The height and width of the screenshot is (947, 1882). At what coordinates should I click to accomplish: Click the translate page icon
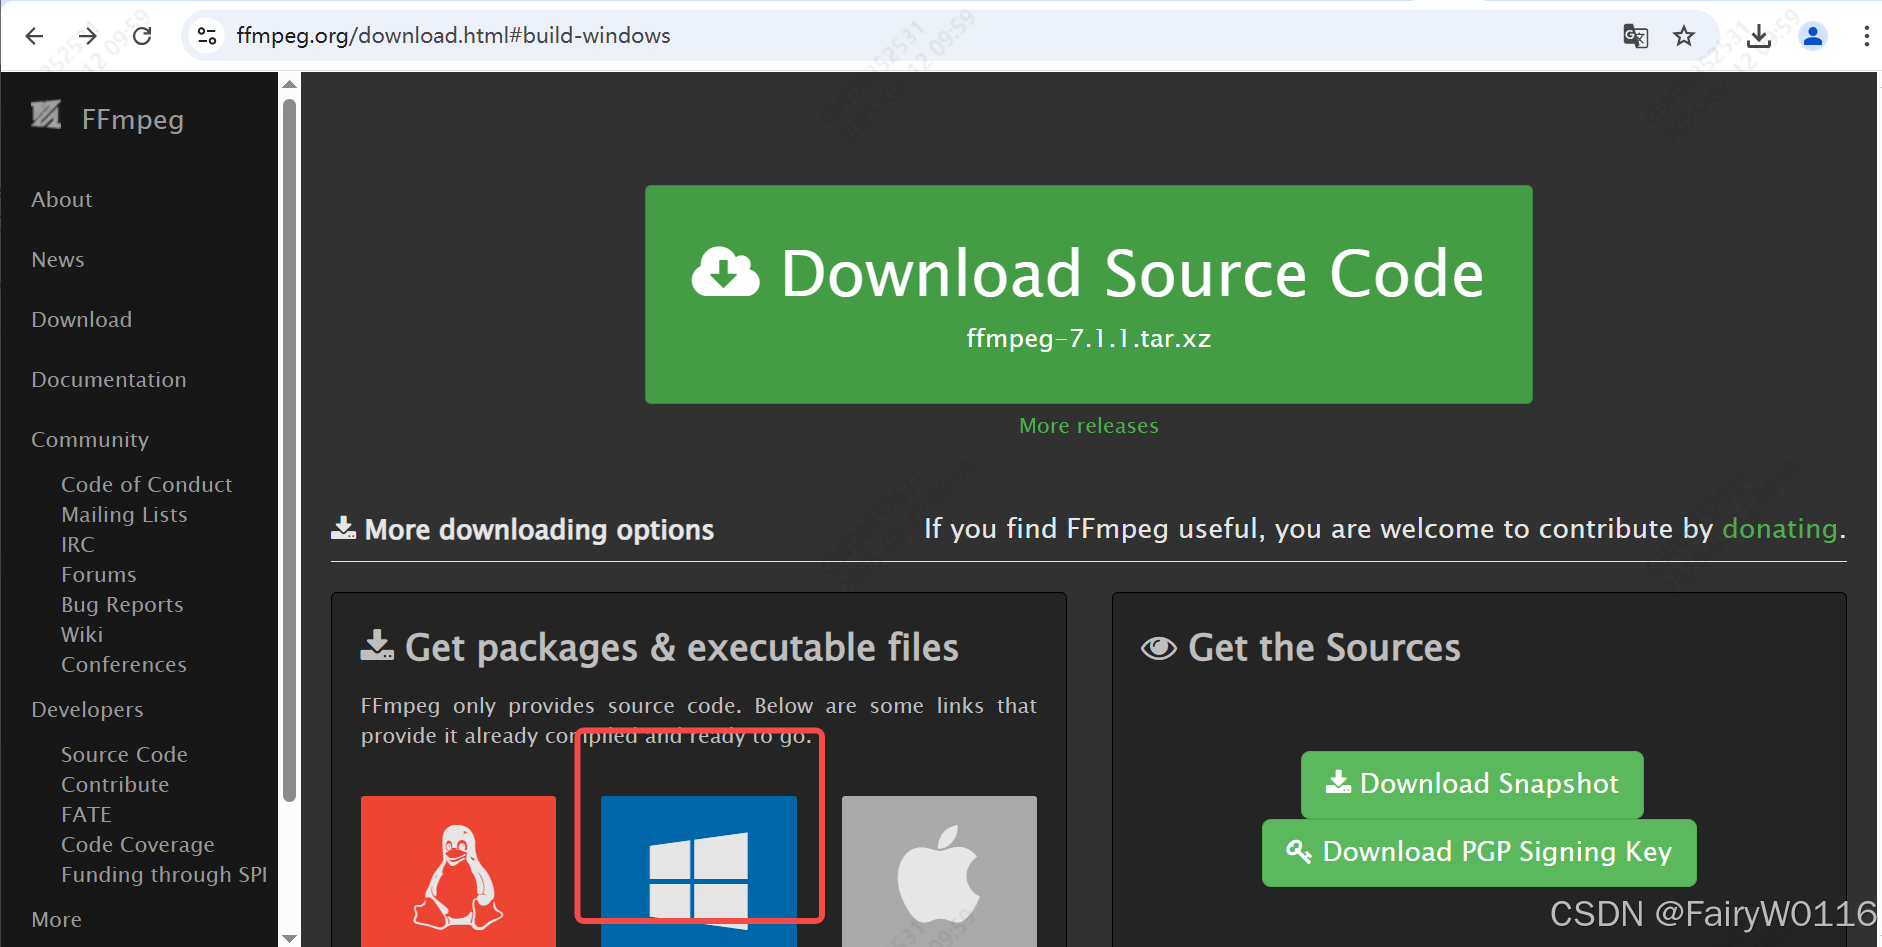pyautogui.click(x=1635, y=36)
